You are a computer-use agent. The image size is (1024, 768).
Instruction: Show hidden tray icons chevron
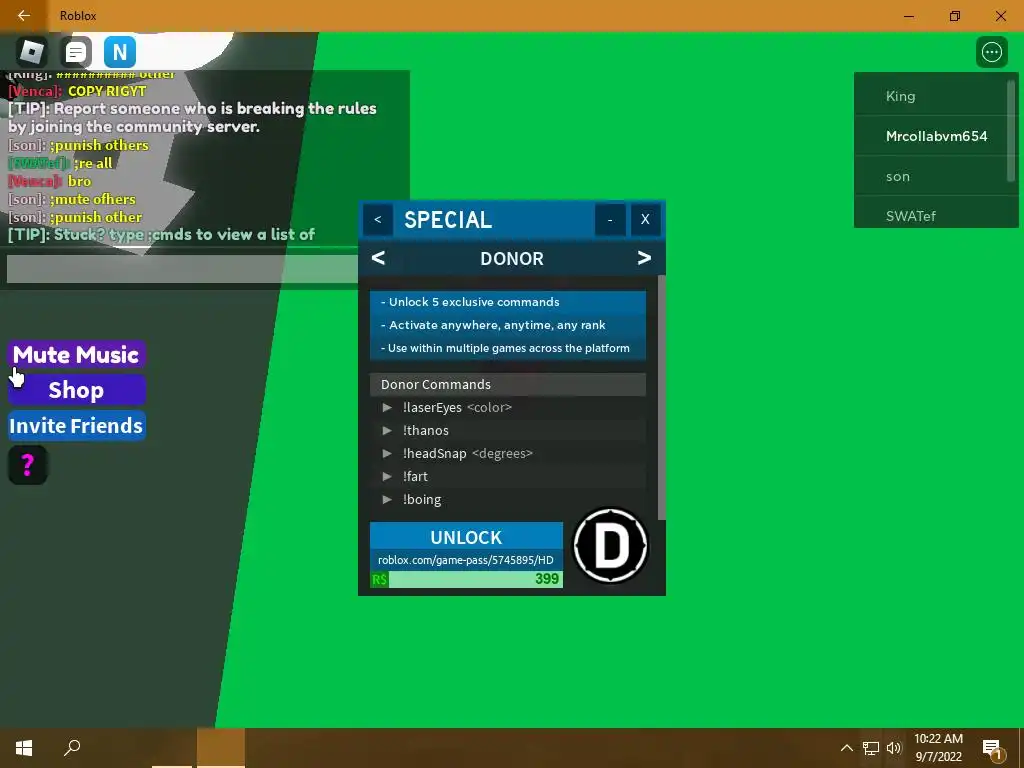point(846,748)
